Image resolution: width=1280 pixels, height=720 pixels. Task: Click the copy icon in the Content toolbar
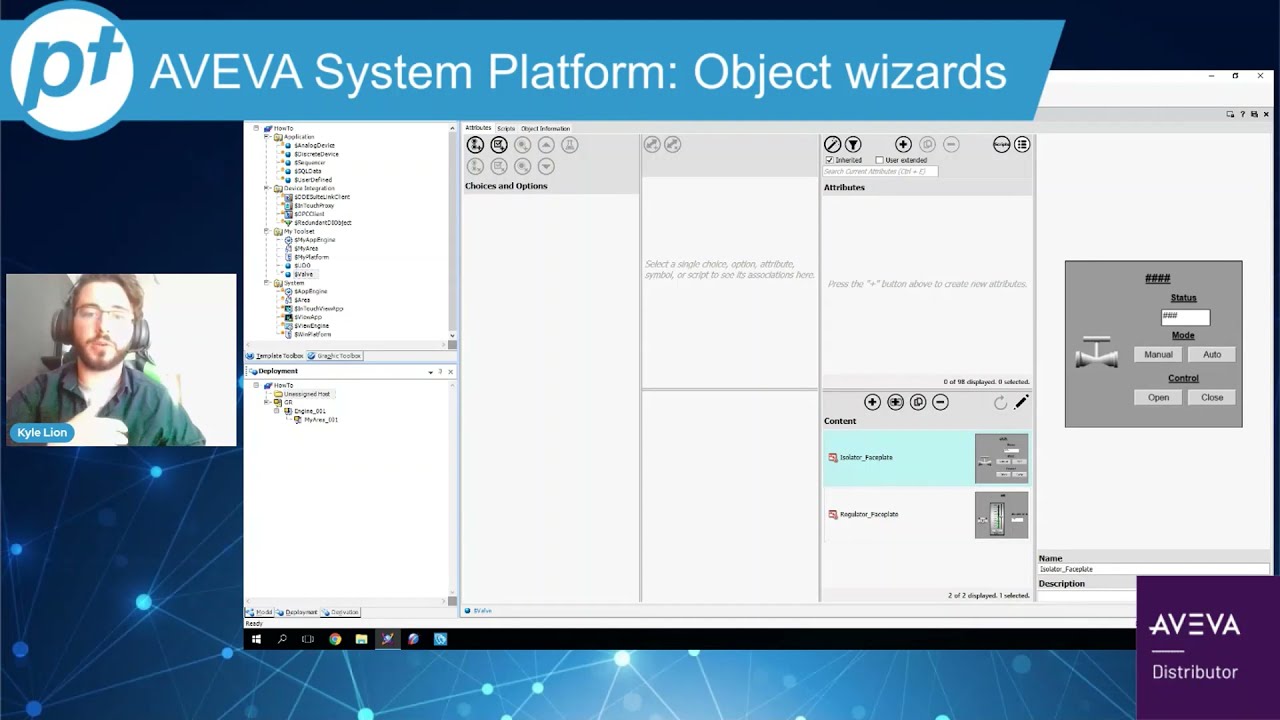click(x=918, y=402)
